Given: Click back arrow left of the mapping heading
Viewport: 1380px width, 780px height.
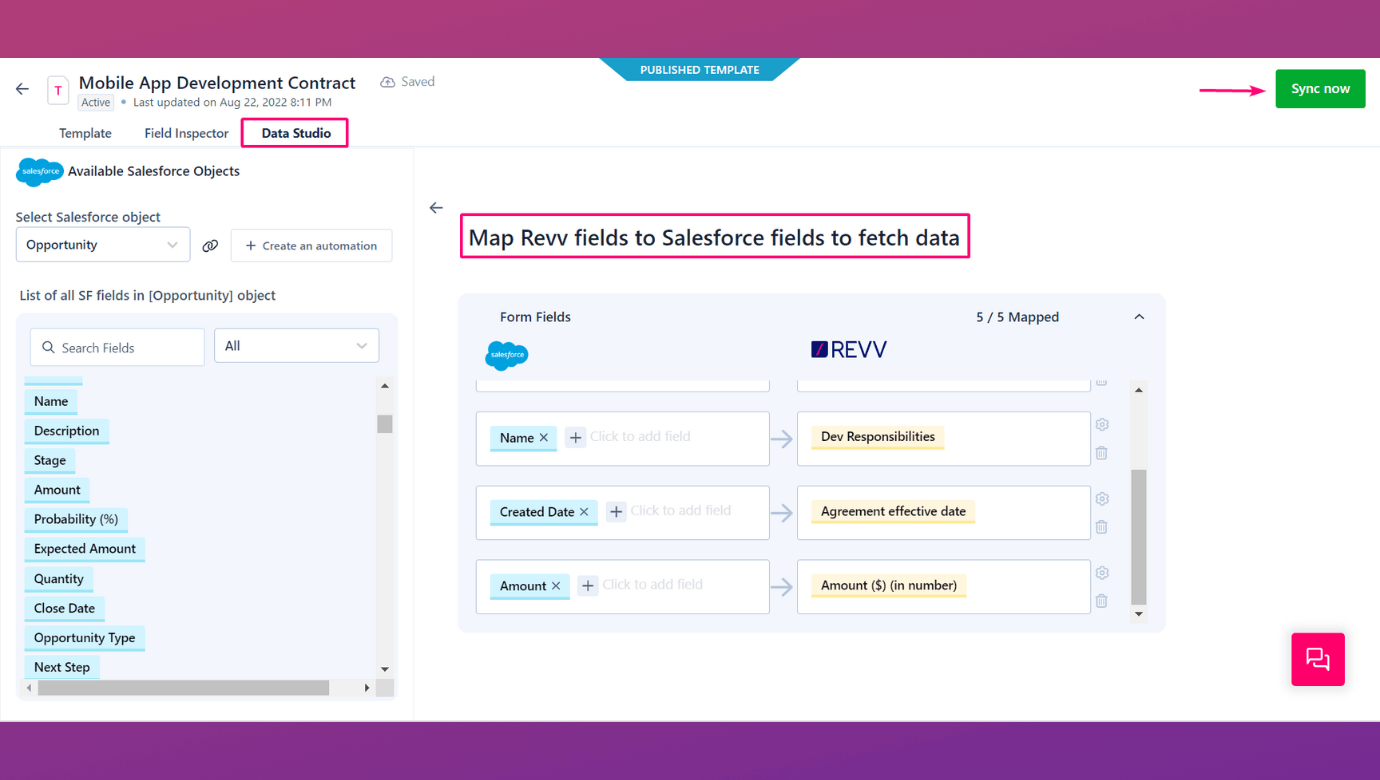Looking at the screenshot, I should click(x=436, y=208).
